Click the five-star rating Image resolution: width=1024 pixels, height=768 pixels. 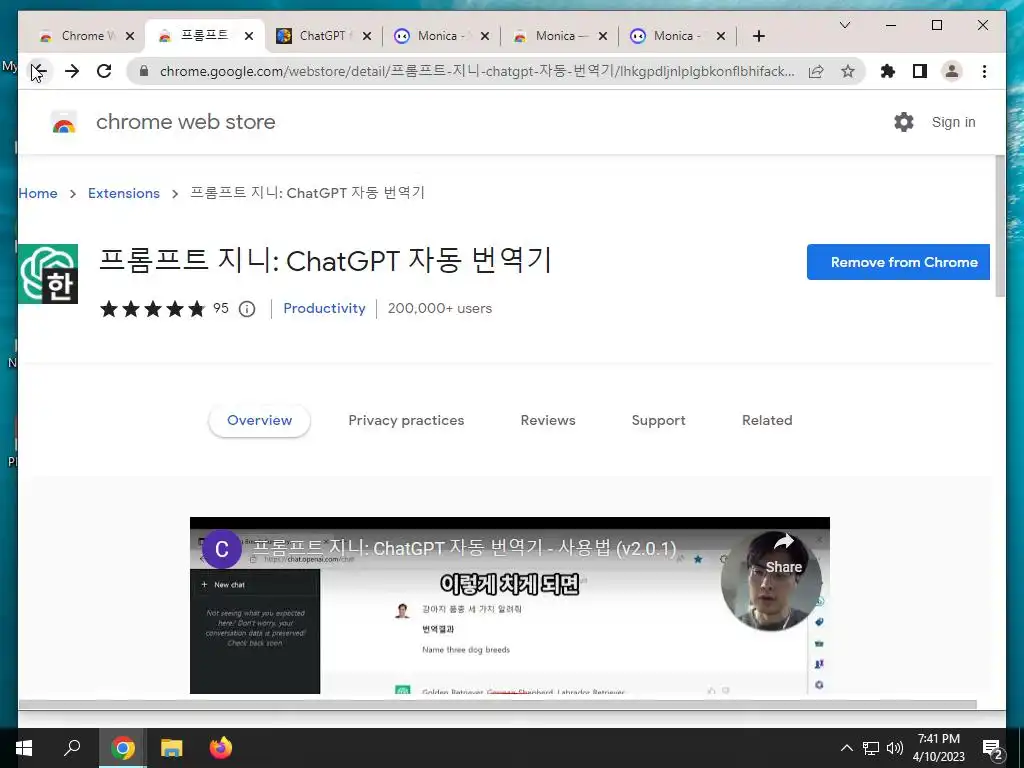tap(152, 309)
